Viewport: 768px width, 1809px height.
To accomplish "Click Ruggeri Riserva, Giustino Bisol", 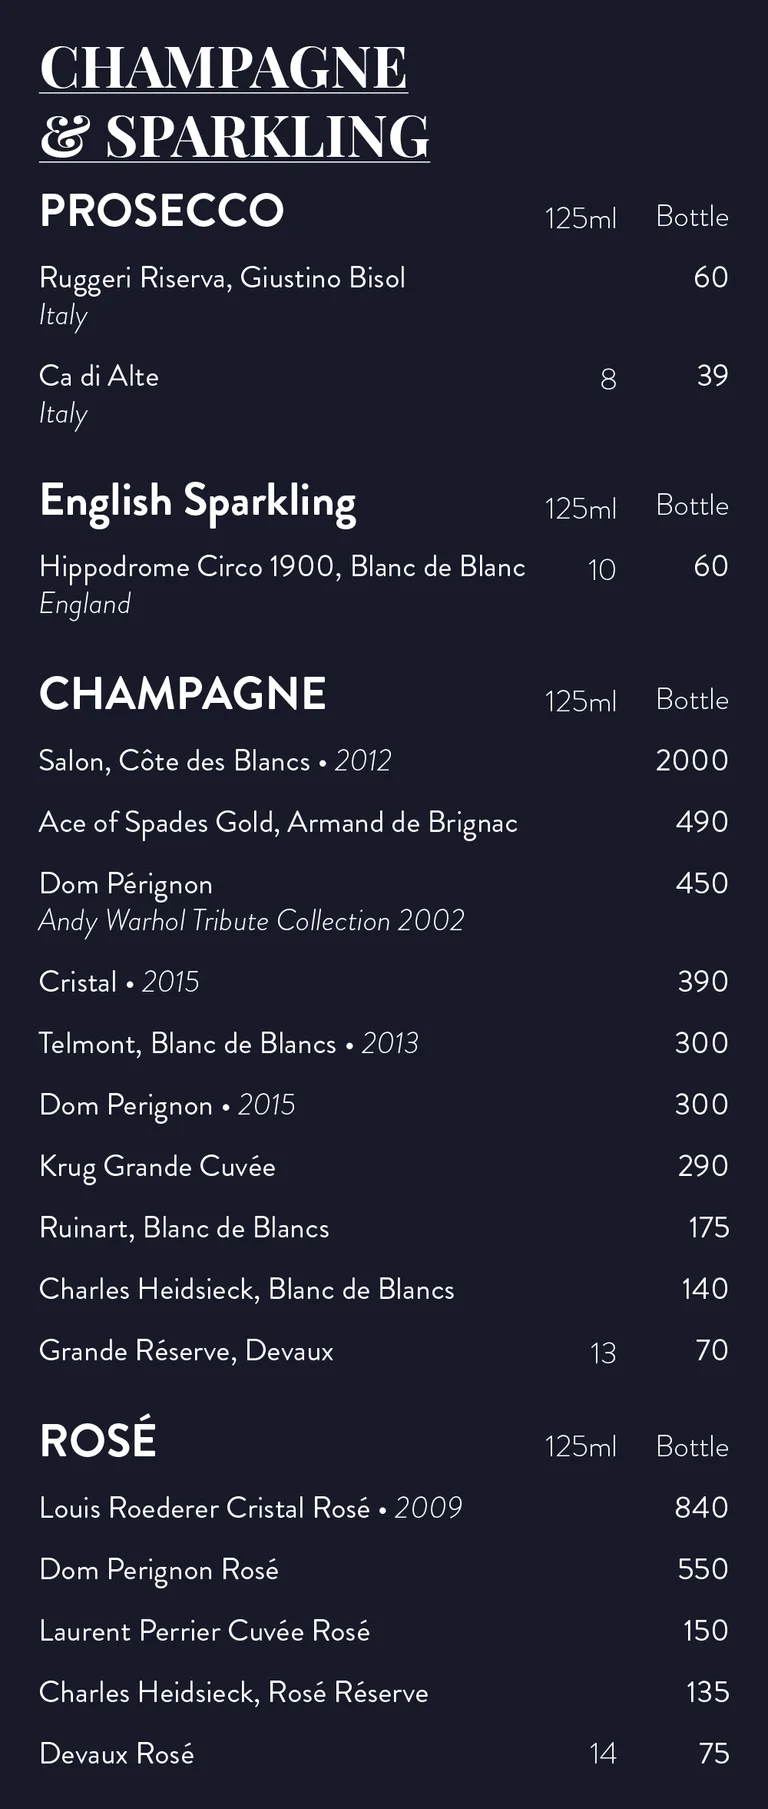I will [222, 279].
